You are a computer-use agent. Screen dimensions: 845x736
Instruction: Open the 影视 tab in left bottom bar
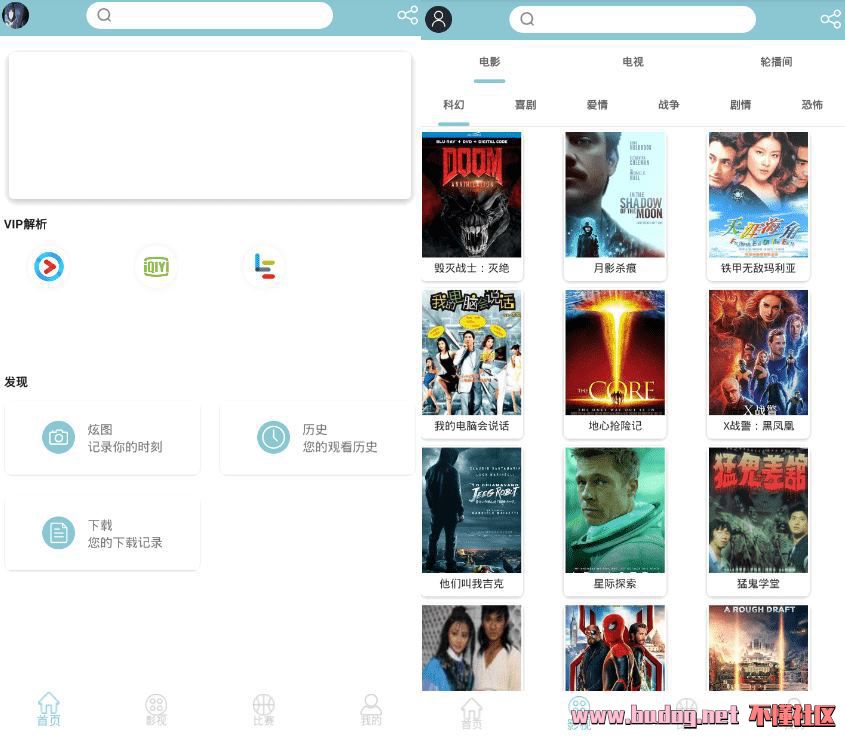point(156,708)
